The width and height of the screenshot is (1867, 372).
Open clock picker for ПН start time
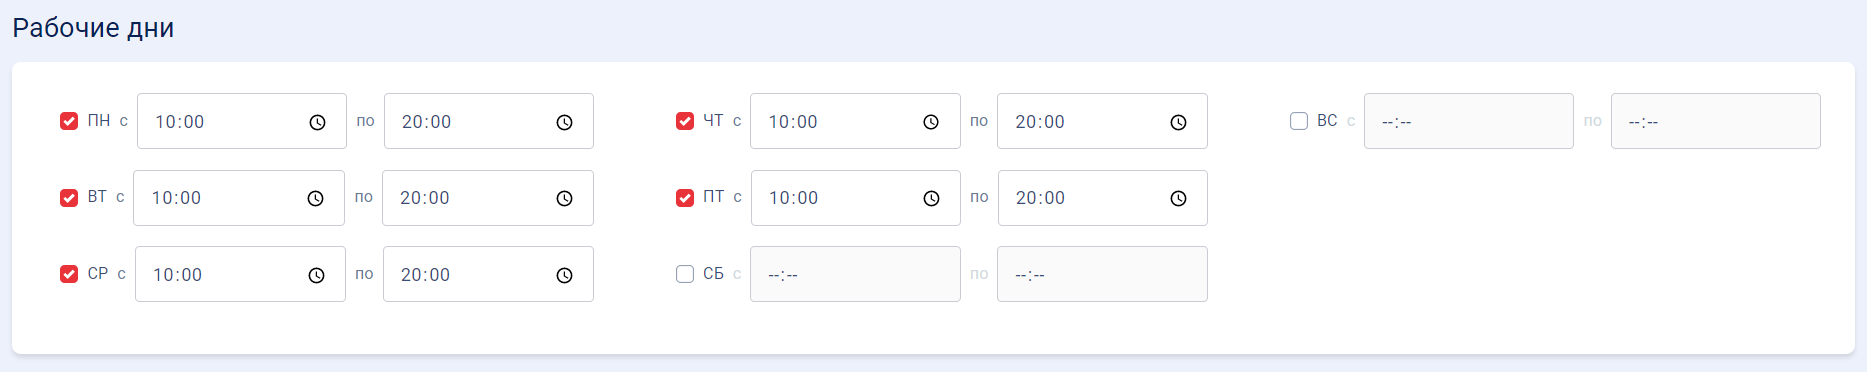tap(317, 122)
